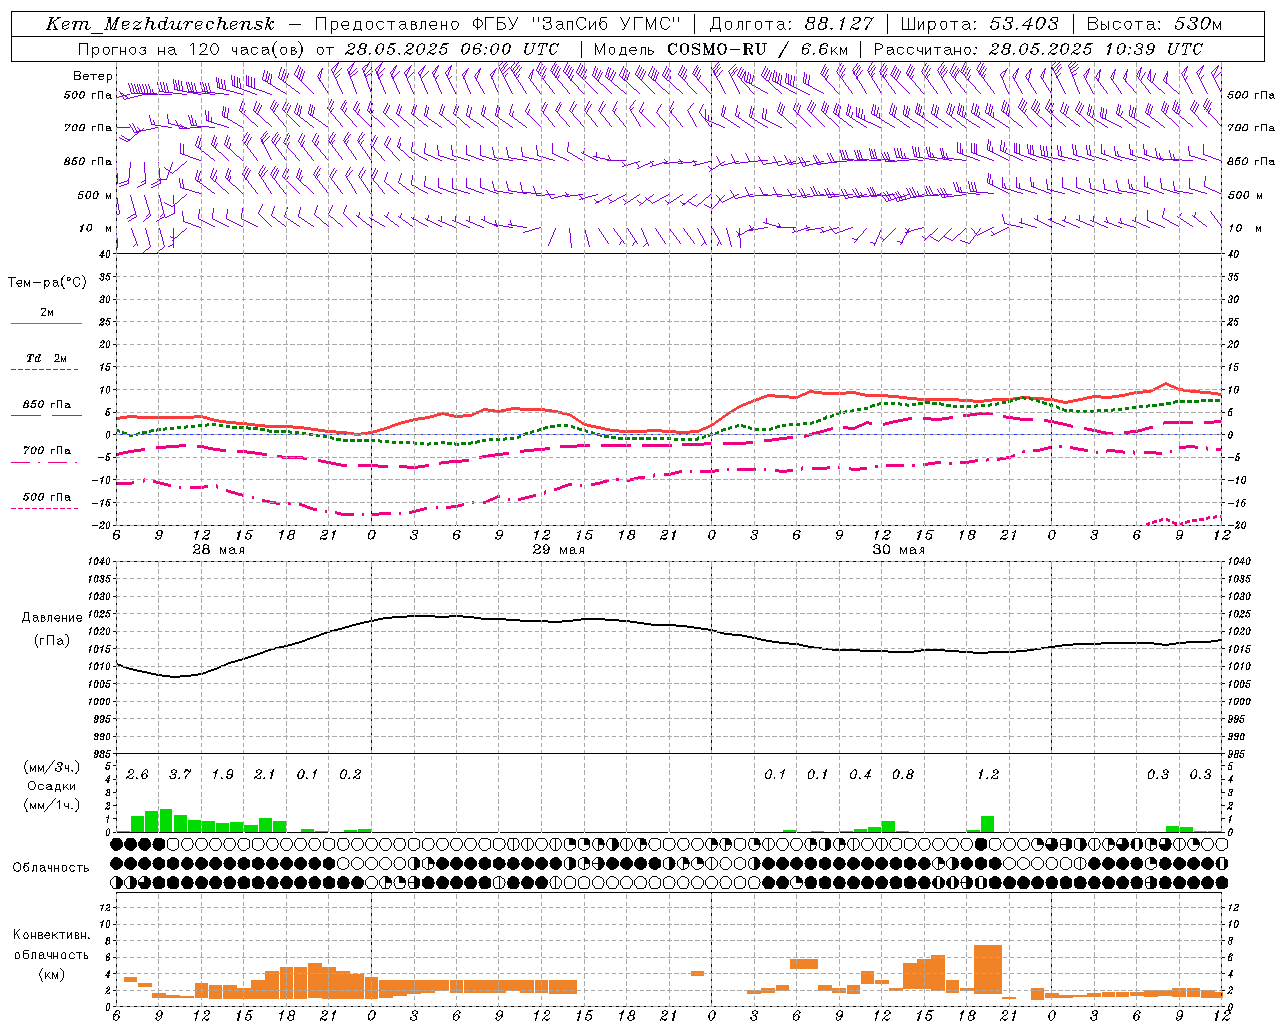Click the 3-hour precipitation value 0.4
This screenshot has width=1280, height=1024.
860,774
